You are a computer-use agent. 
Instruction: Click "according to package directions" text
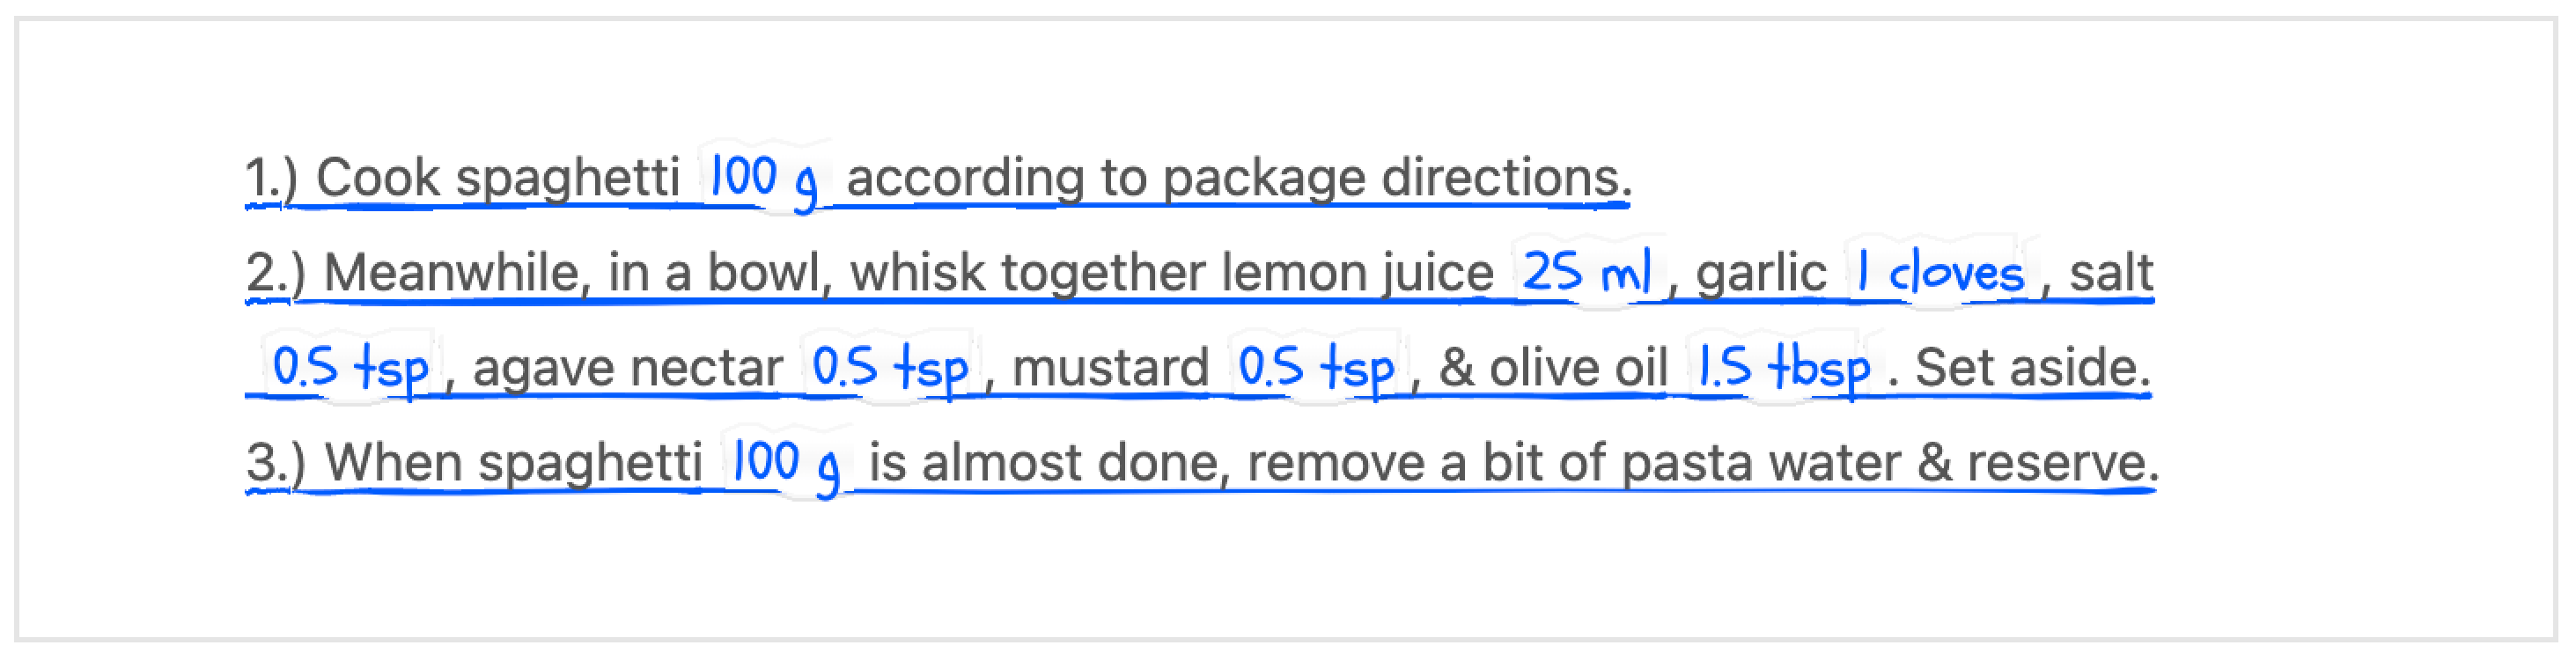coord(1238,179)
